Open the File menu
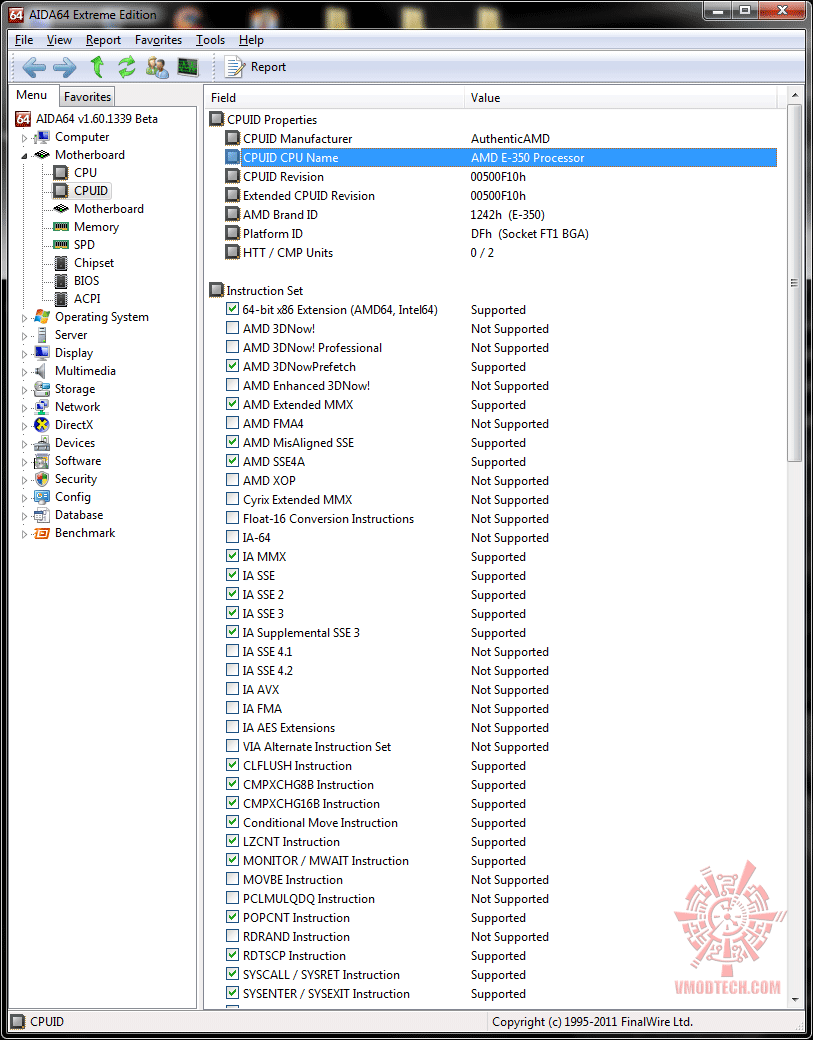 pyautogui.click(x=24, y=40)
